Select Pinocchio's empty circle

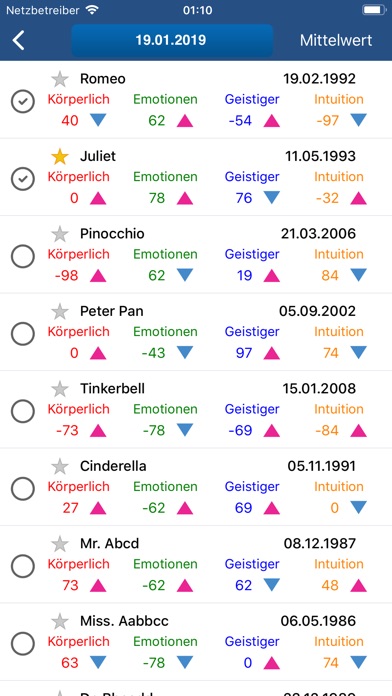click(23, 257)
